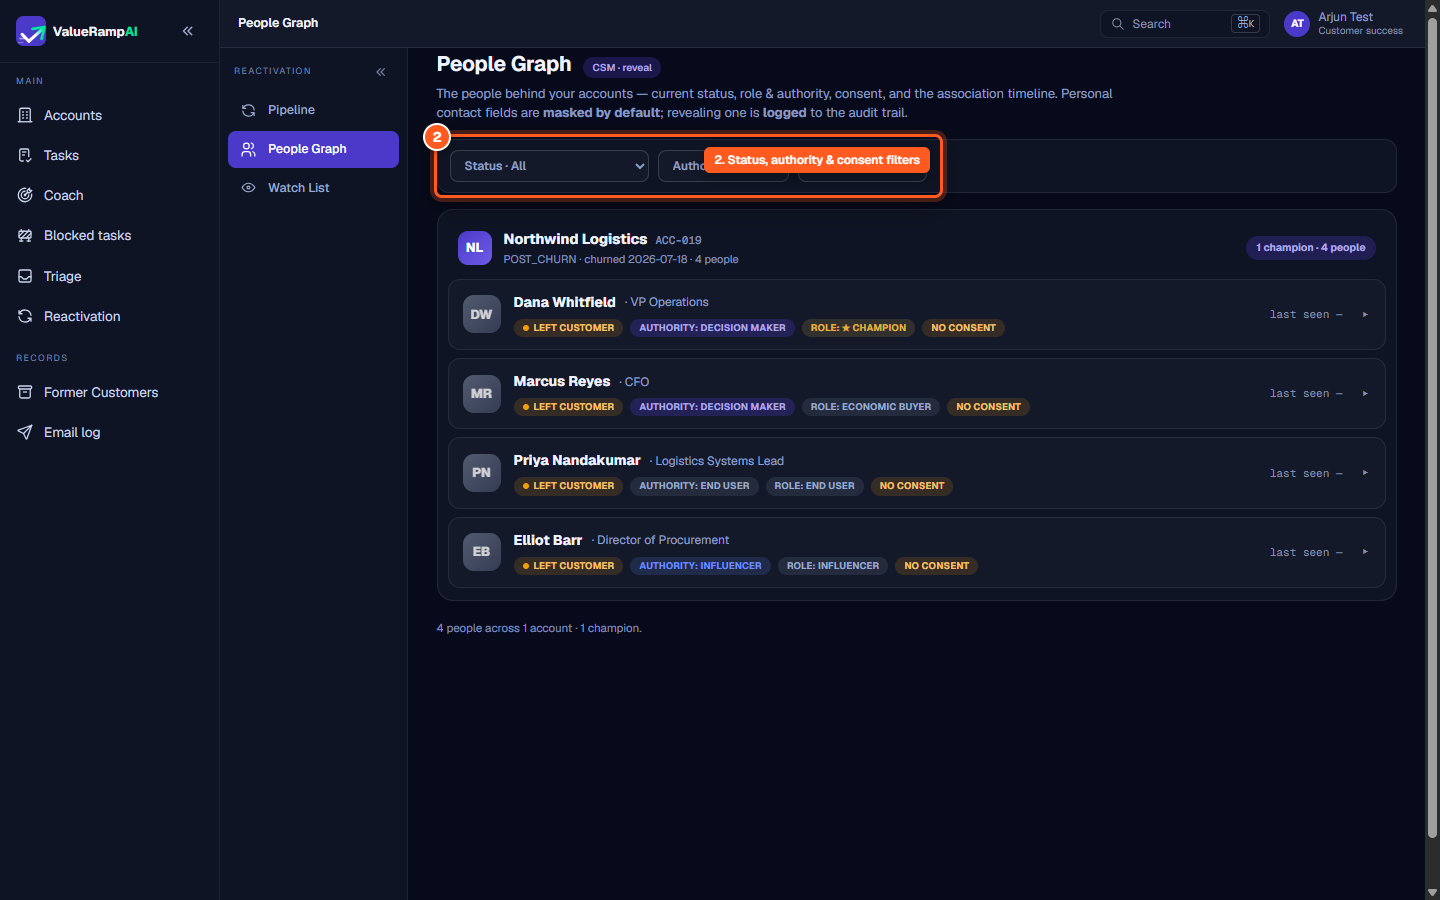1440x900 pixels.
Task: Open the Northwind Logistics account name
Action: pyautogui.click(x=575, y=239)
